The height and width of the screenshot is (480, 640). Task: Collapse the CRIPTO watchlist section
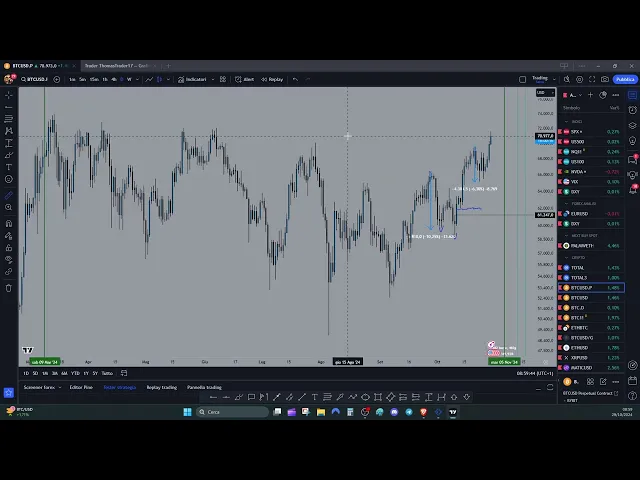pyautogui.click(x=567, y=258)
